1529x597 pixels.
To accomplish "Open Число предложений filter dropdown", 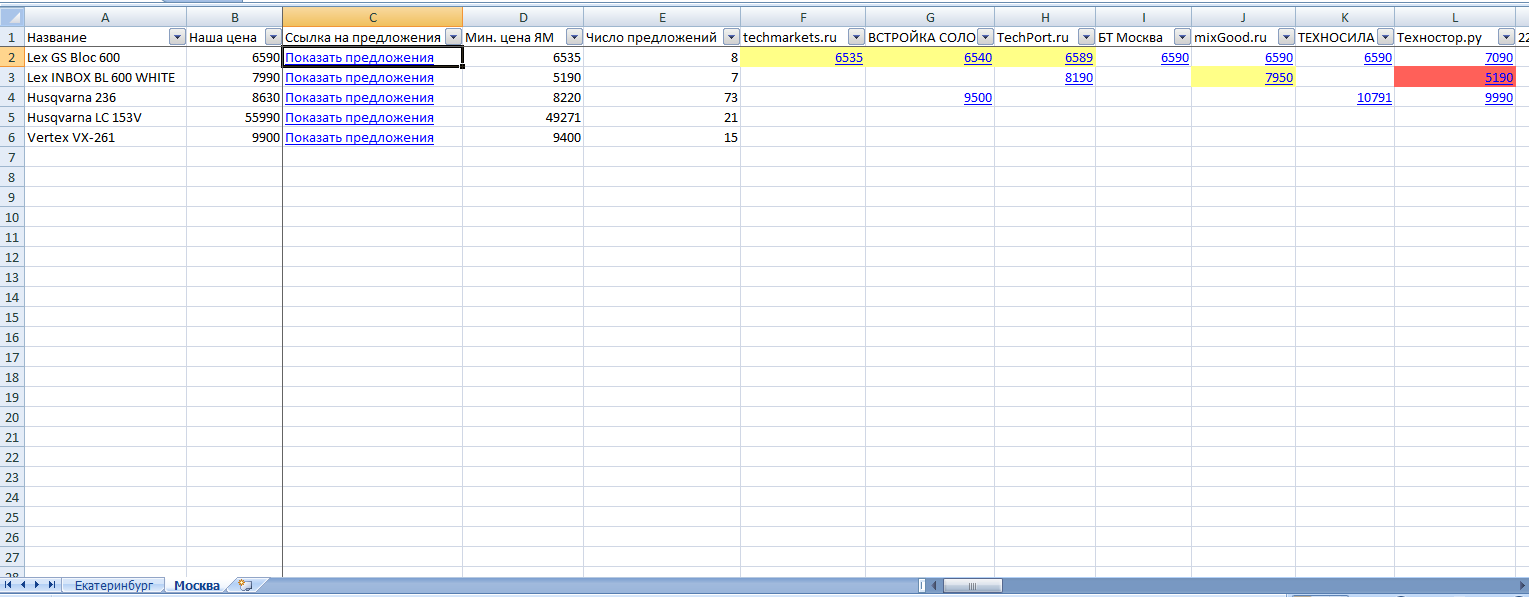I will 731,37.
